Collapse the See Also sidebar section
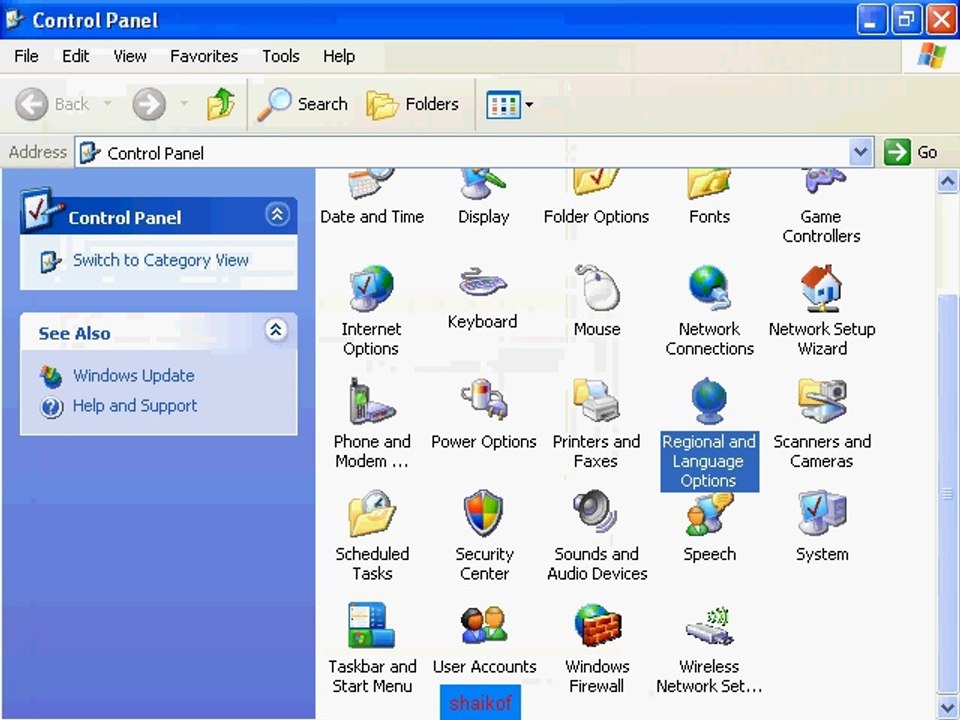Viewport: 960px width, 720px height. tap(276, 330)
